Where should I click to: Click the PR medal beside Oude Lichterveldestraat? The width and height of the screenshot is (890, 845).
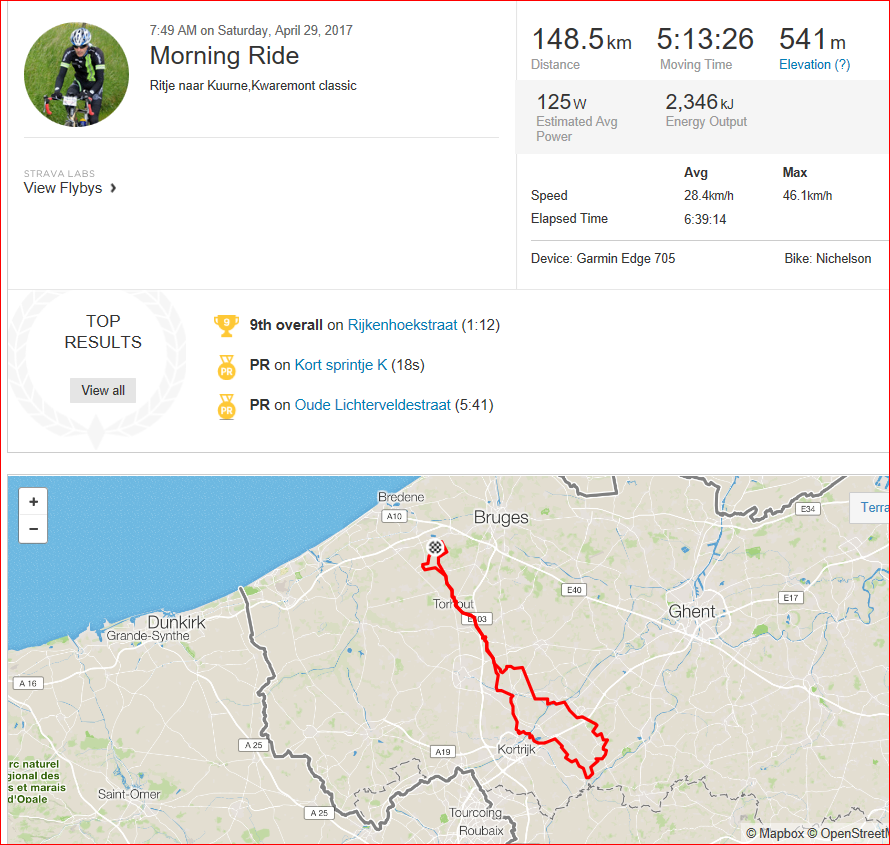point(226,406)
